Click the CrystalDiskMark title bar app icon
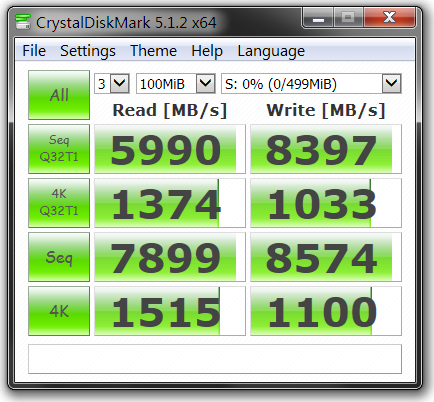Viewport: 434px width, 402px height. pyautogui.click(x=23, y=22)
